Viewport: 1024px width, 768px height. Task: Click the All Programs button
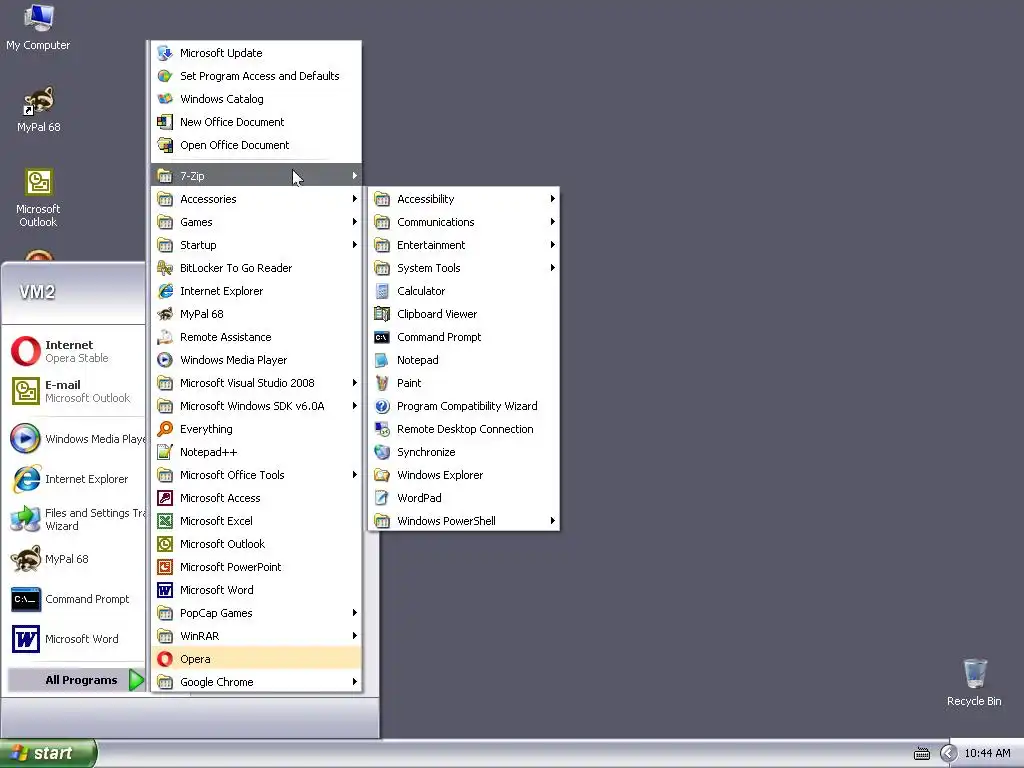point(76,680)
